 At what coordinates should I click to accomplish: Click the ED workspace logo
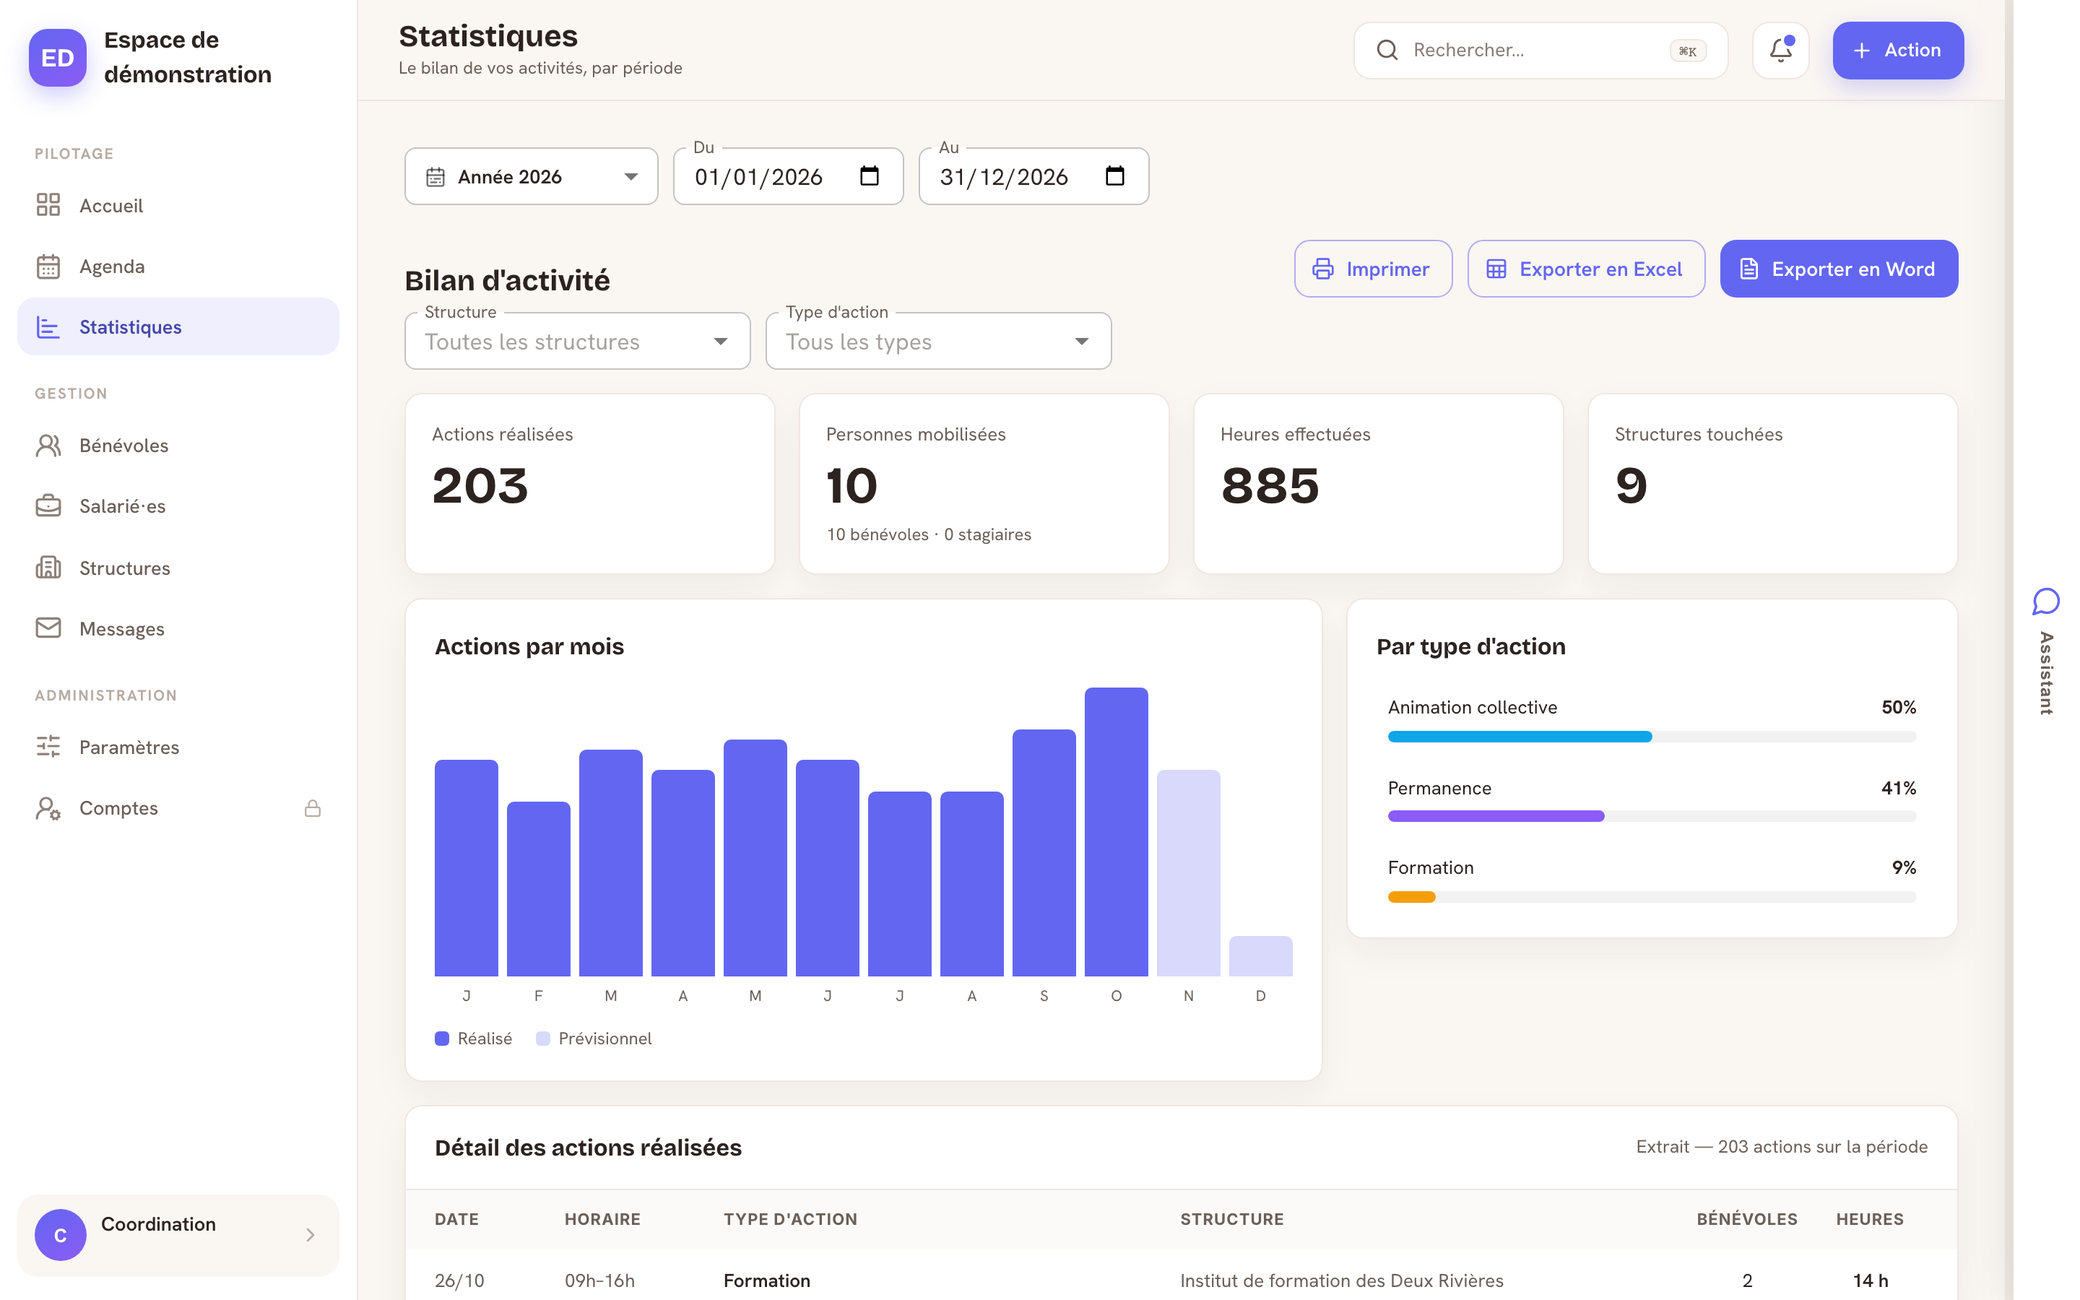point(57,57)
